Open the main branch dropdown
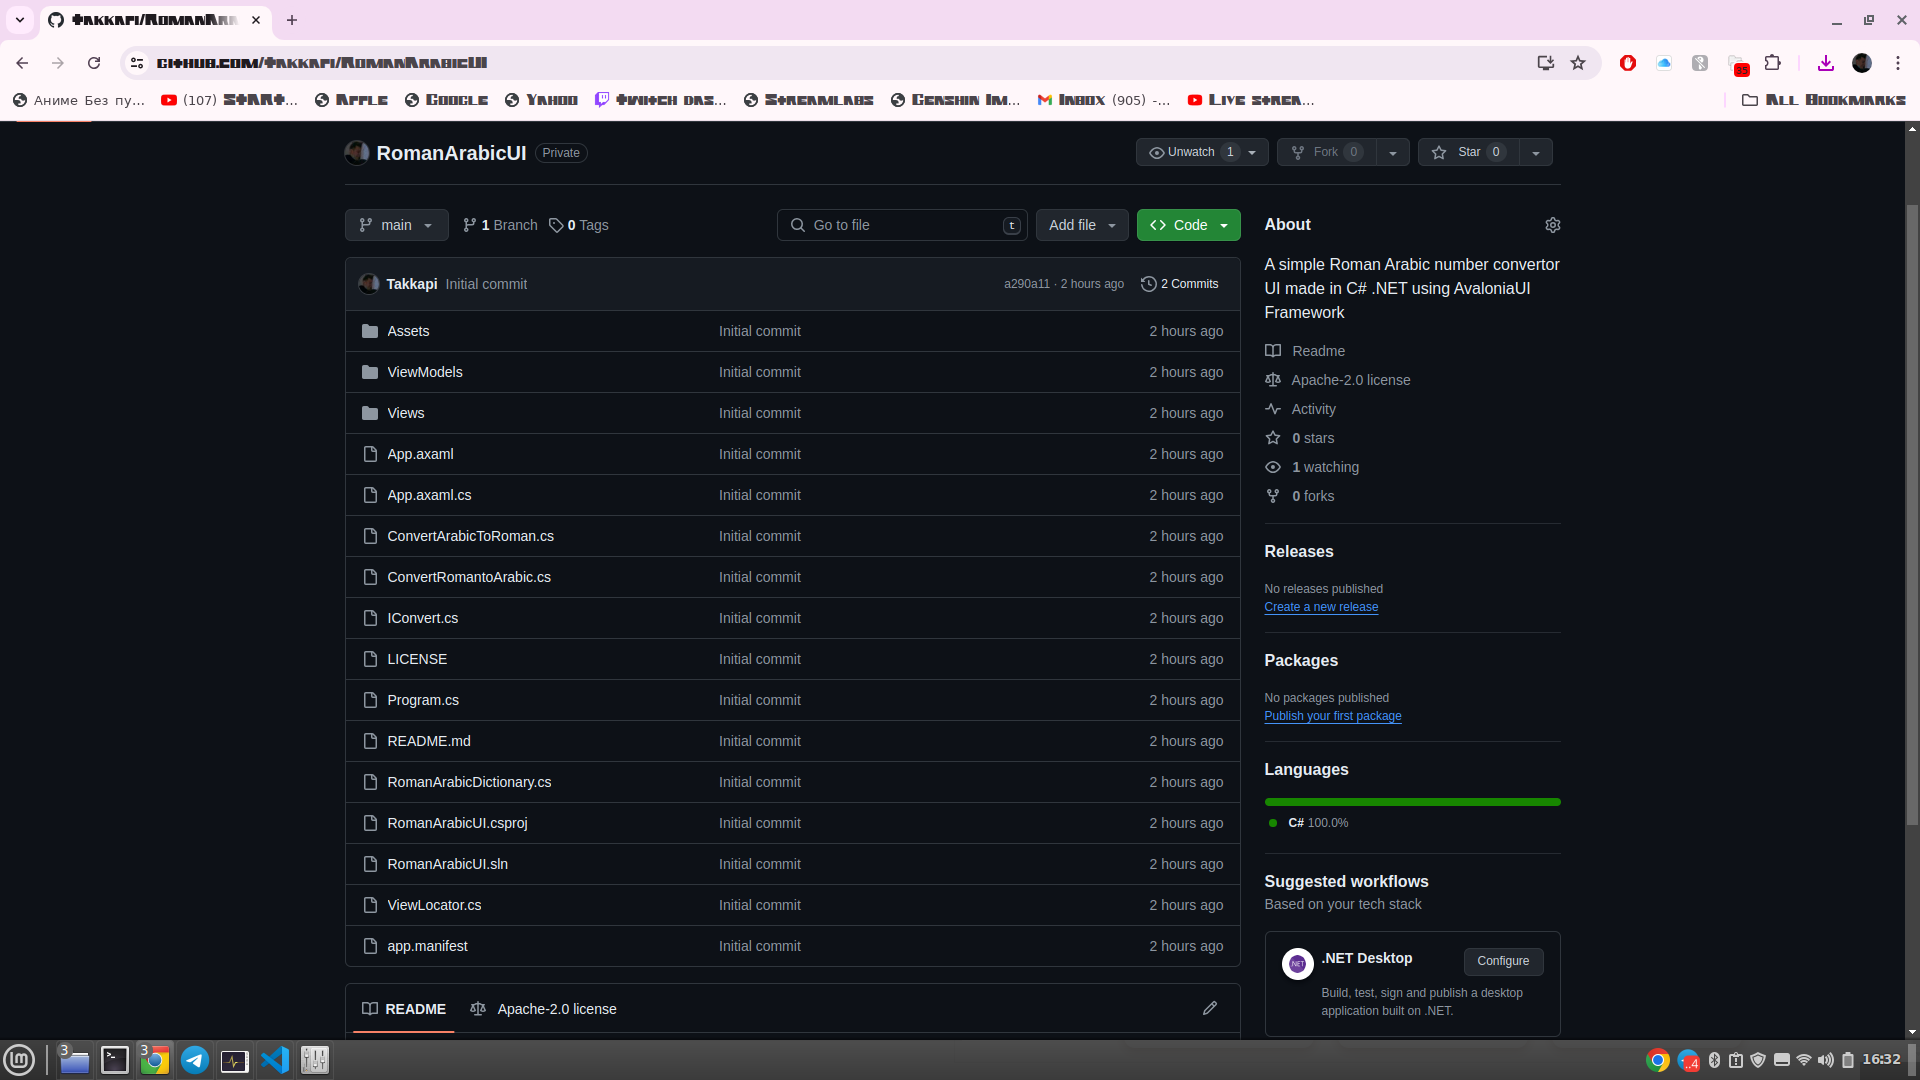Viewport: 1920px width, 1080px height. (x=396, y=225)
